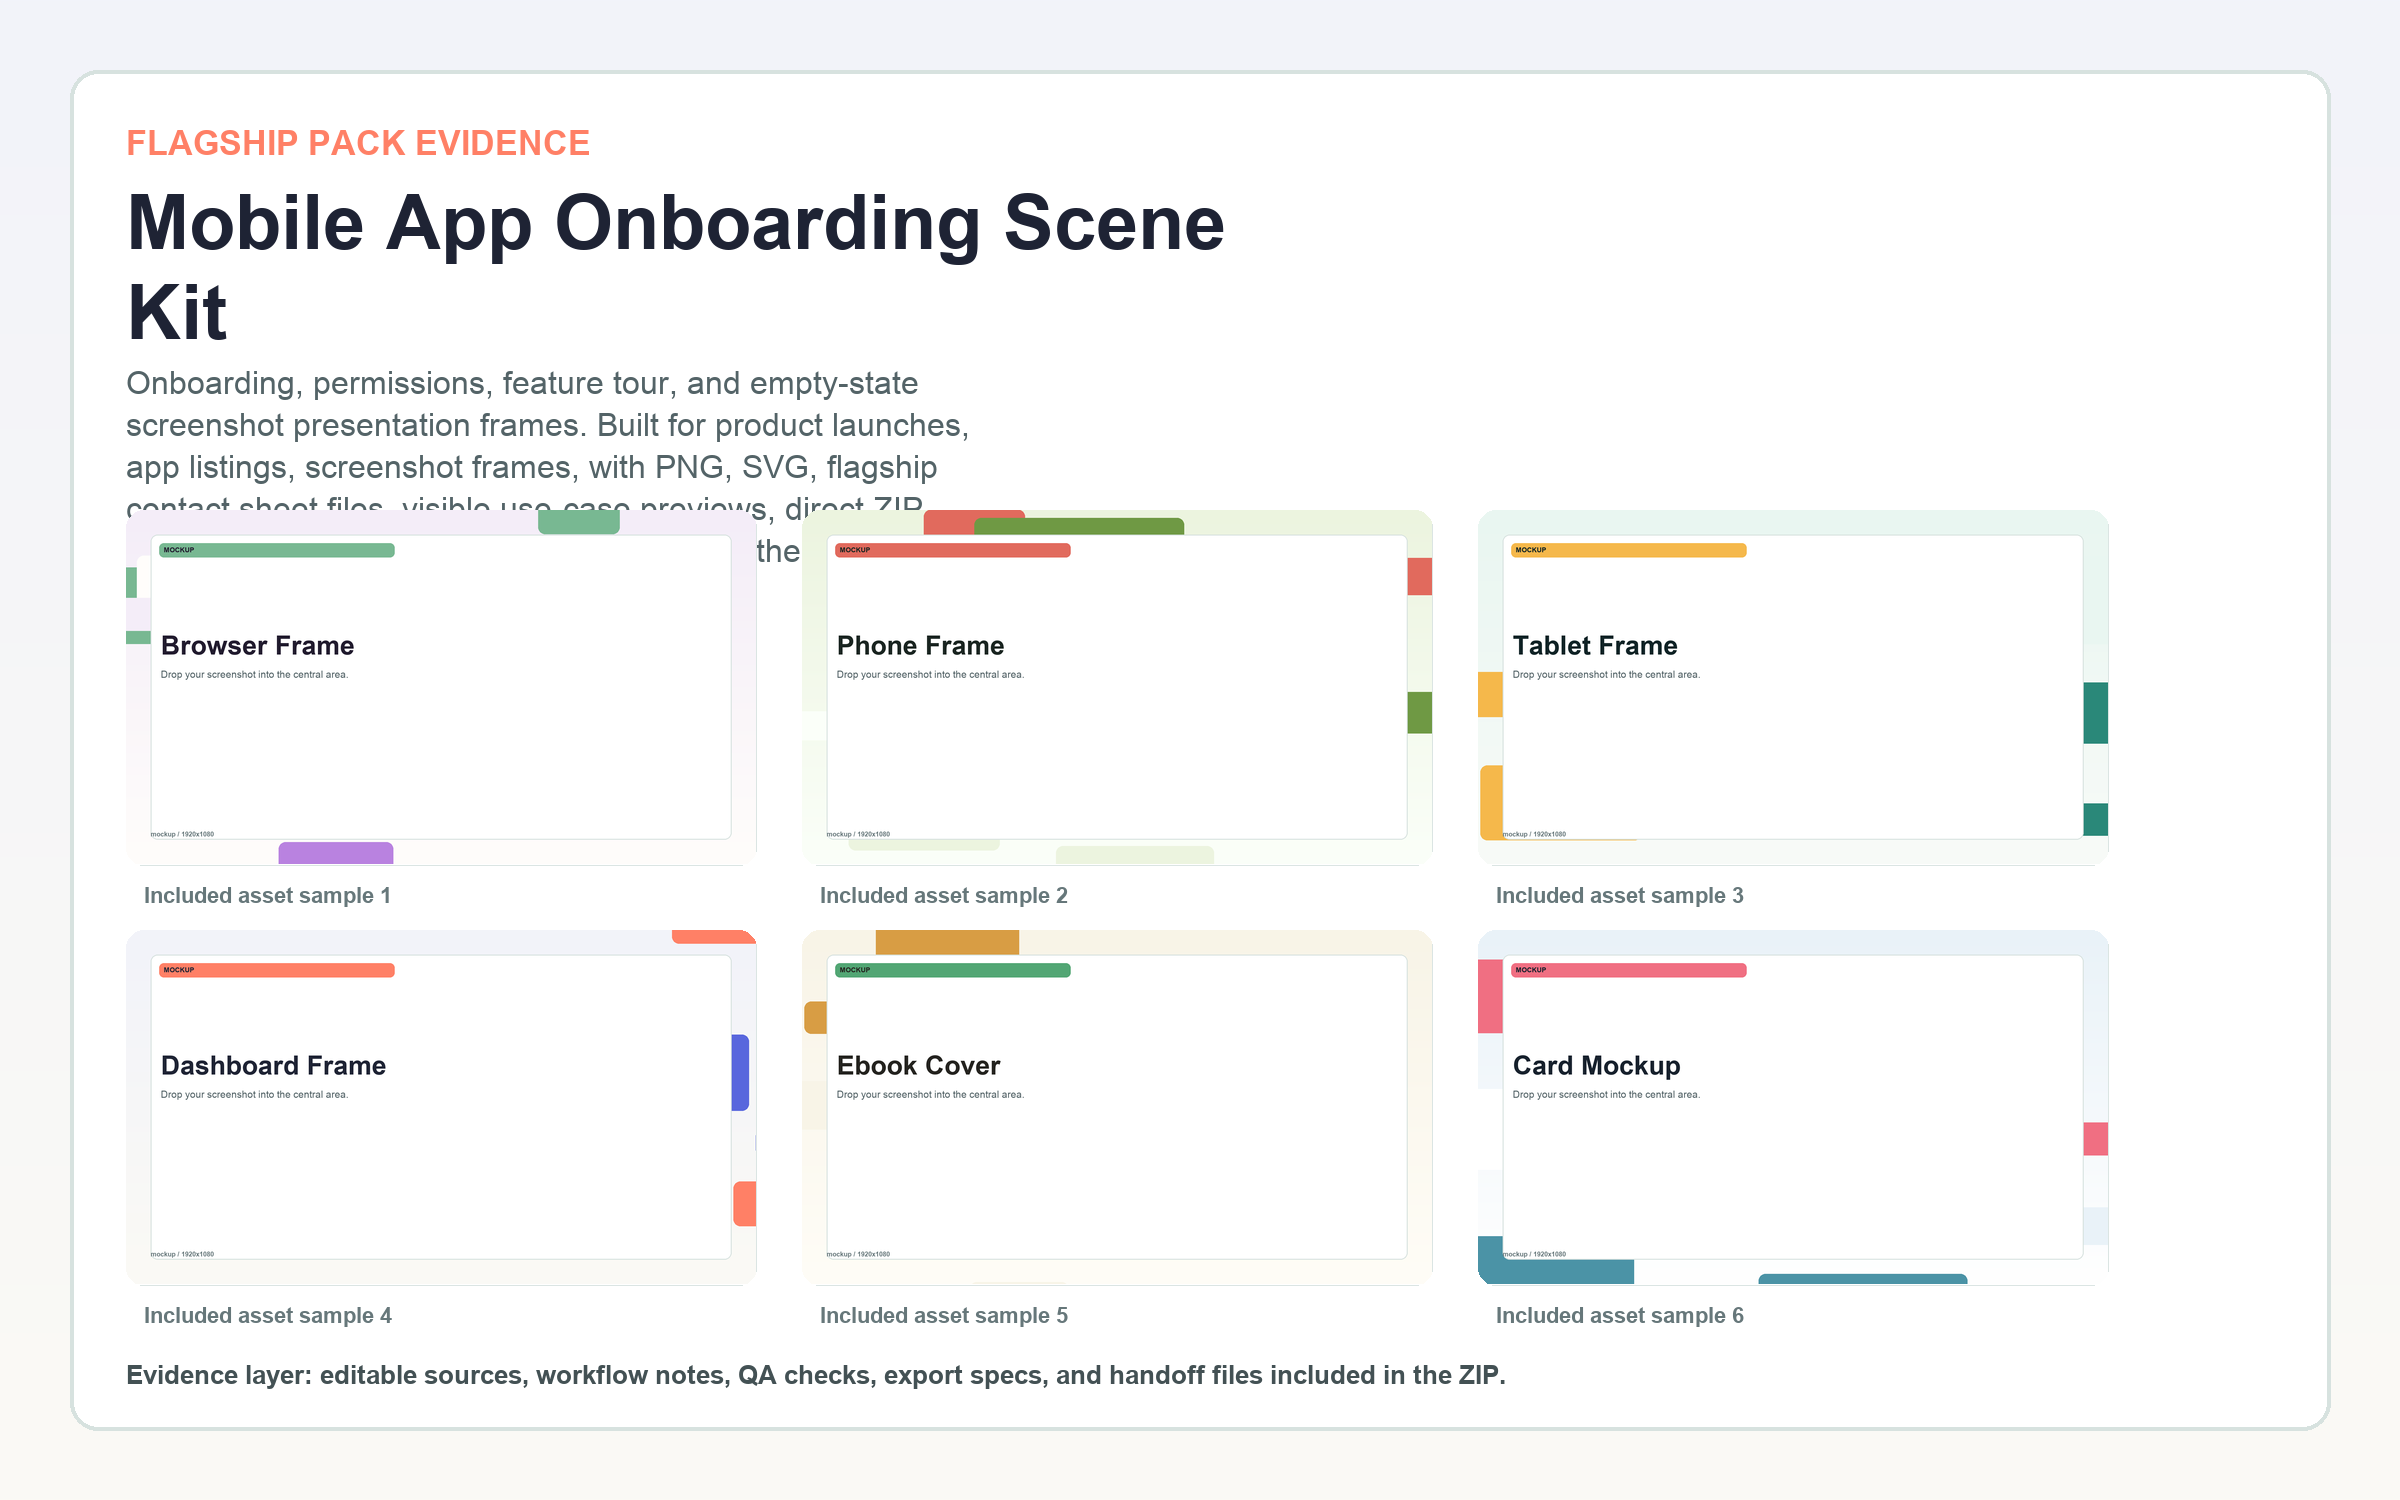Click the 'Included asset sample 1' caption
The height and width of the screenshot is (1500, 2400).
pos(267,895)
